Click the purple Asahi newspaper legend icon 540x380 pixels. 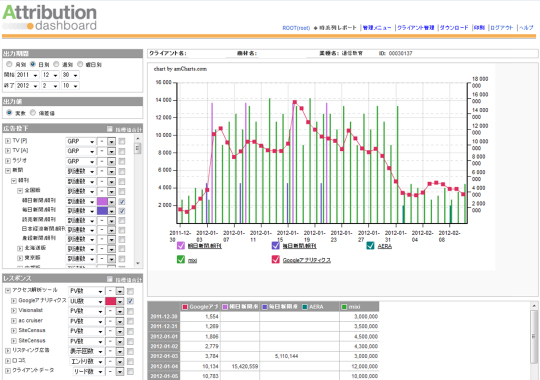tap(181, 245)
